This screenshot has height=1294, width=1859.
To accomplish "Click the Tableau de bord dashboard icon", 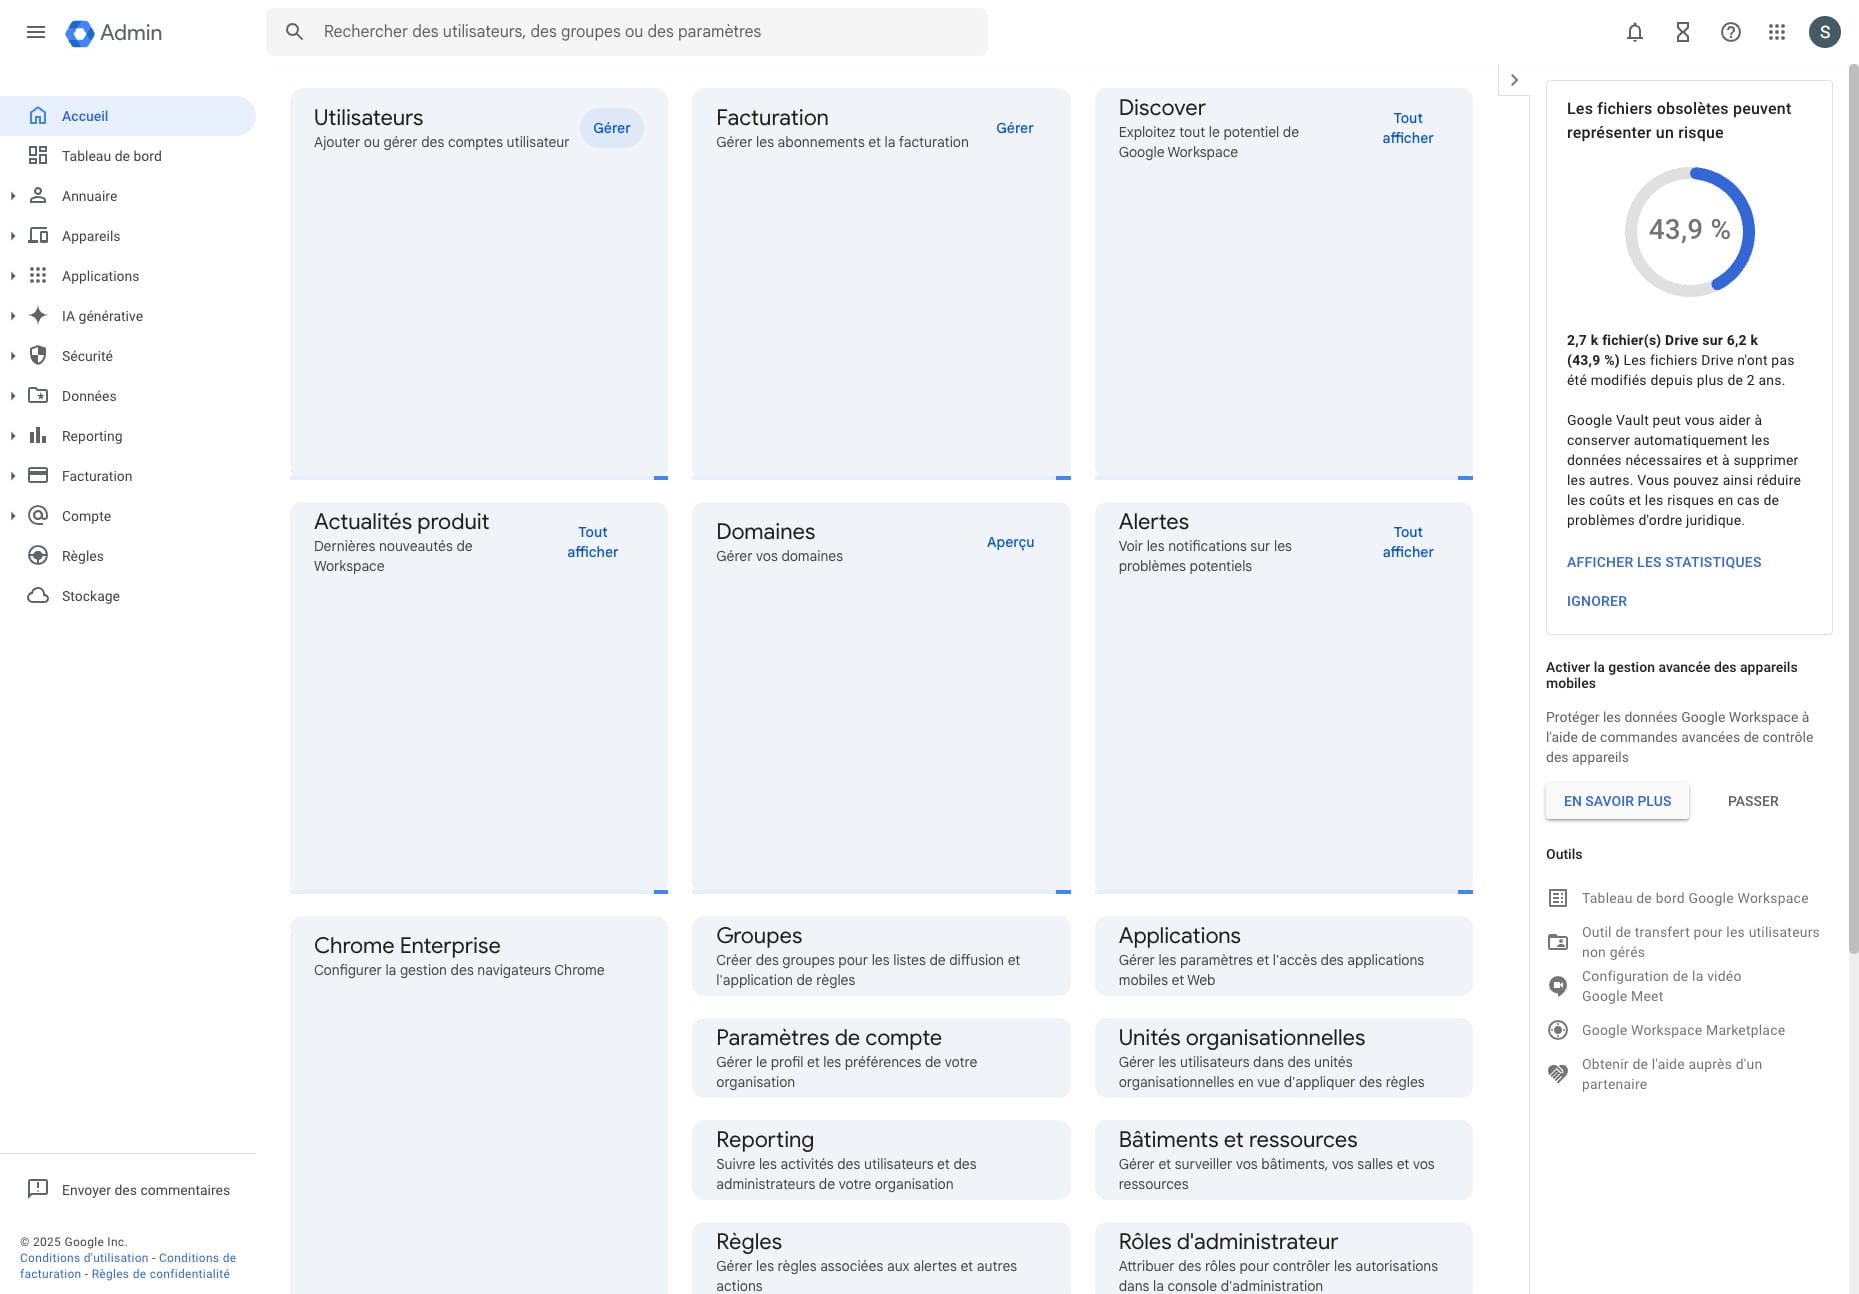I will [x=38, y=156].
